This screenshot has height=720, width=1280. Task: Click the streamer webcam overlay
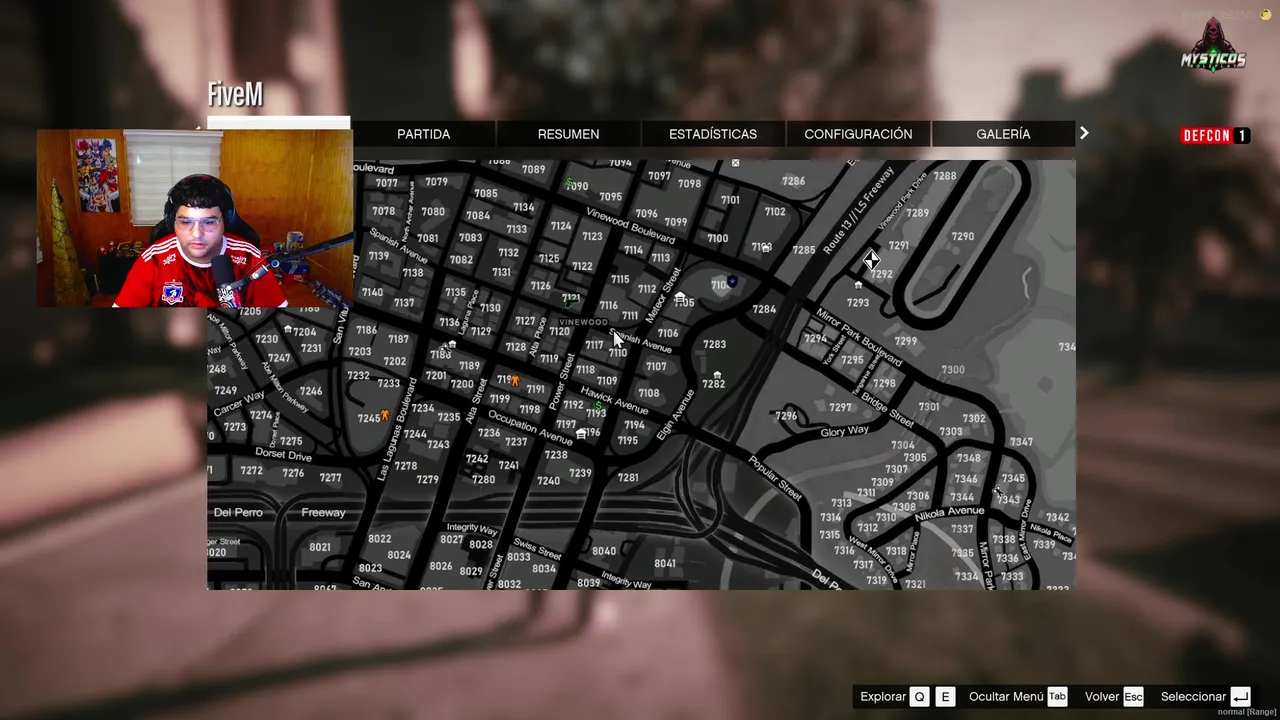[195, 218]
